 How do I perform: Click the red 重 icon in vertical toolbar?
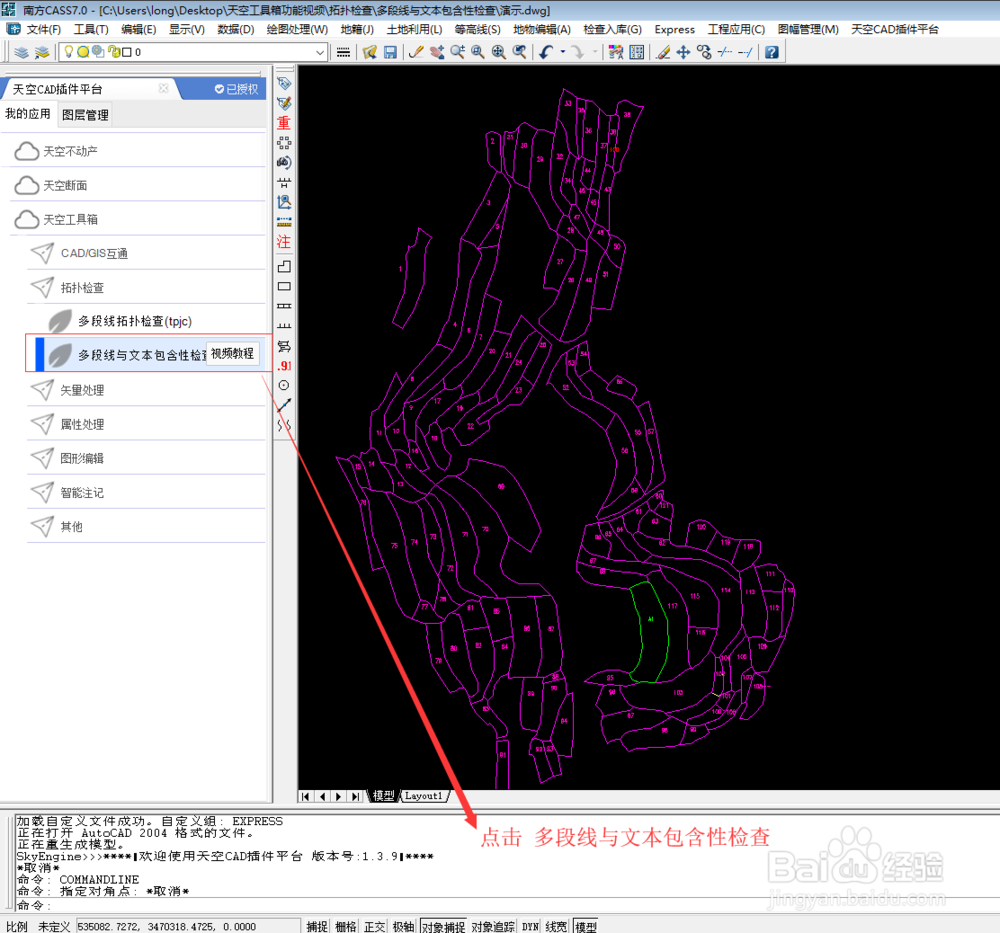(284, 122)
